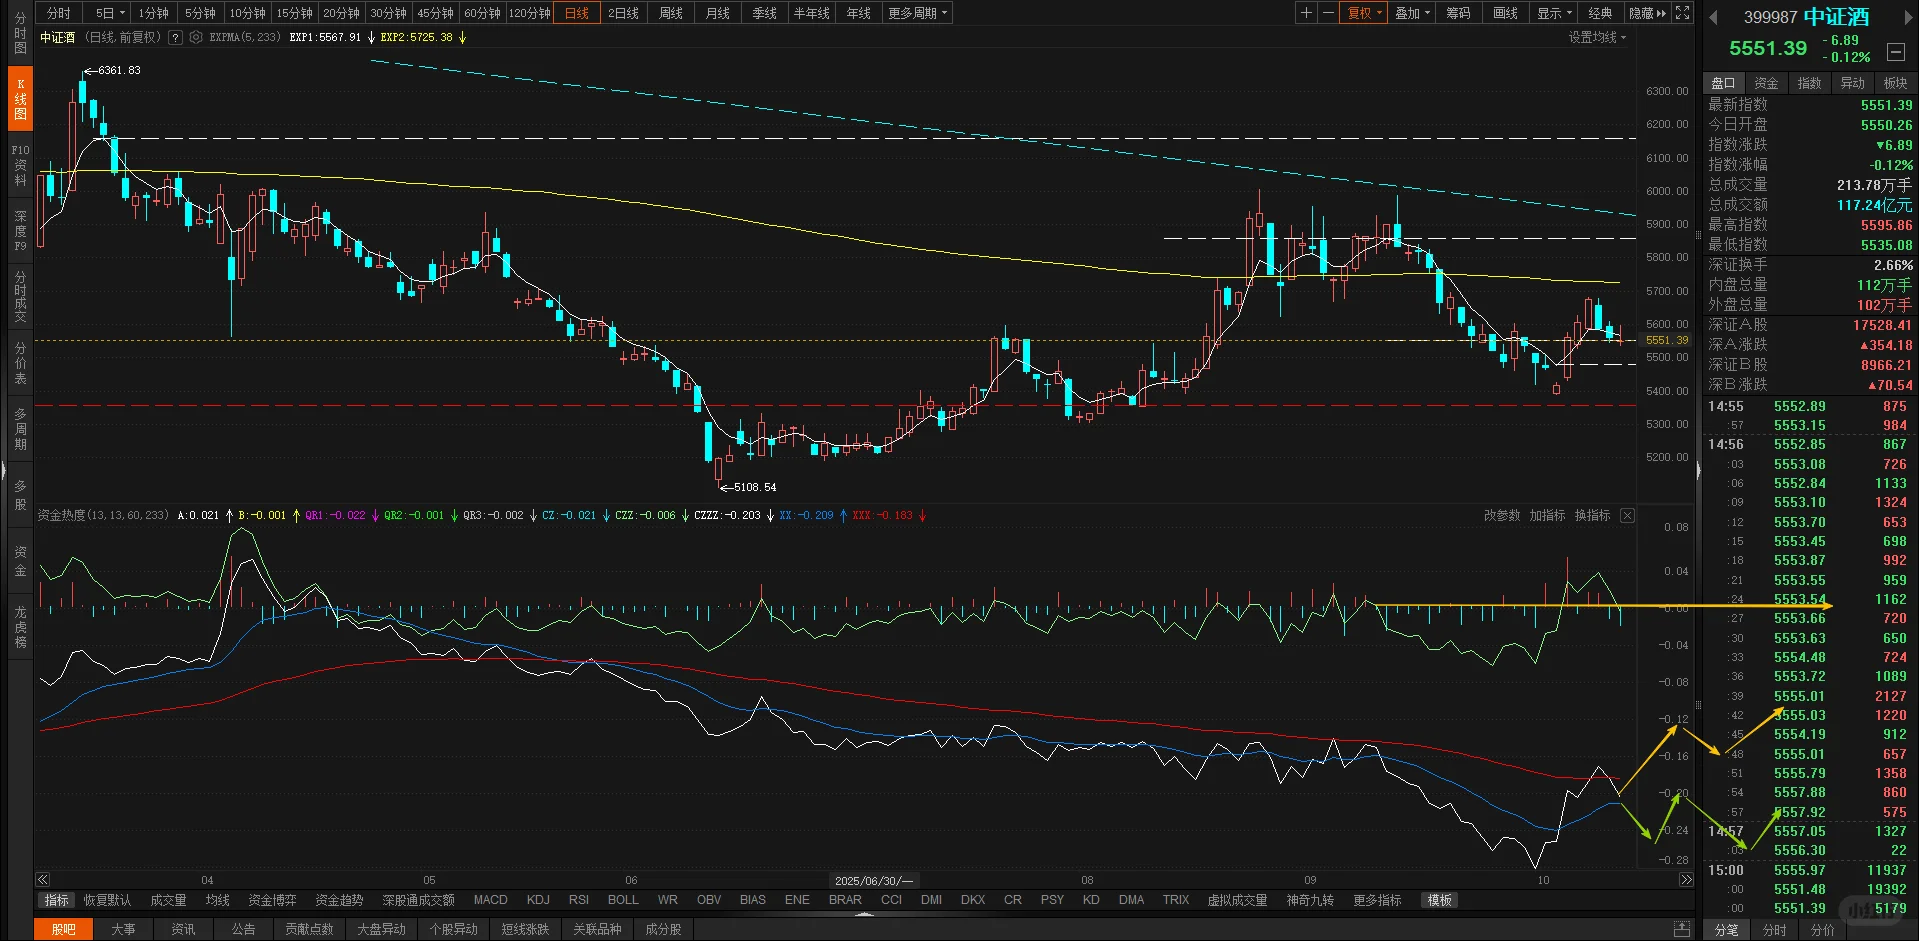The height and width of the screenshot is (941, 1919).
Task: Open the 显示 display dropdown
Action: tap(1554, 13)
